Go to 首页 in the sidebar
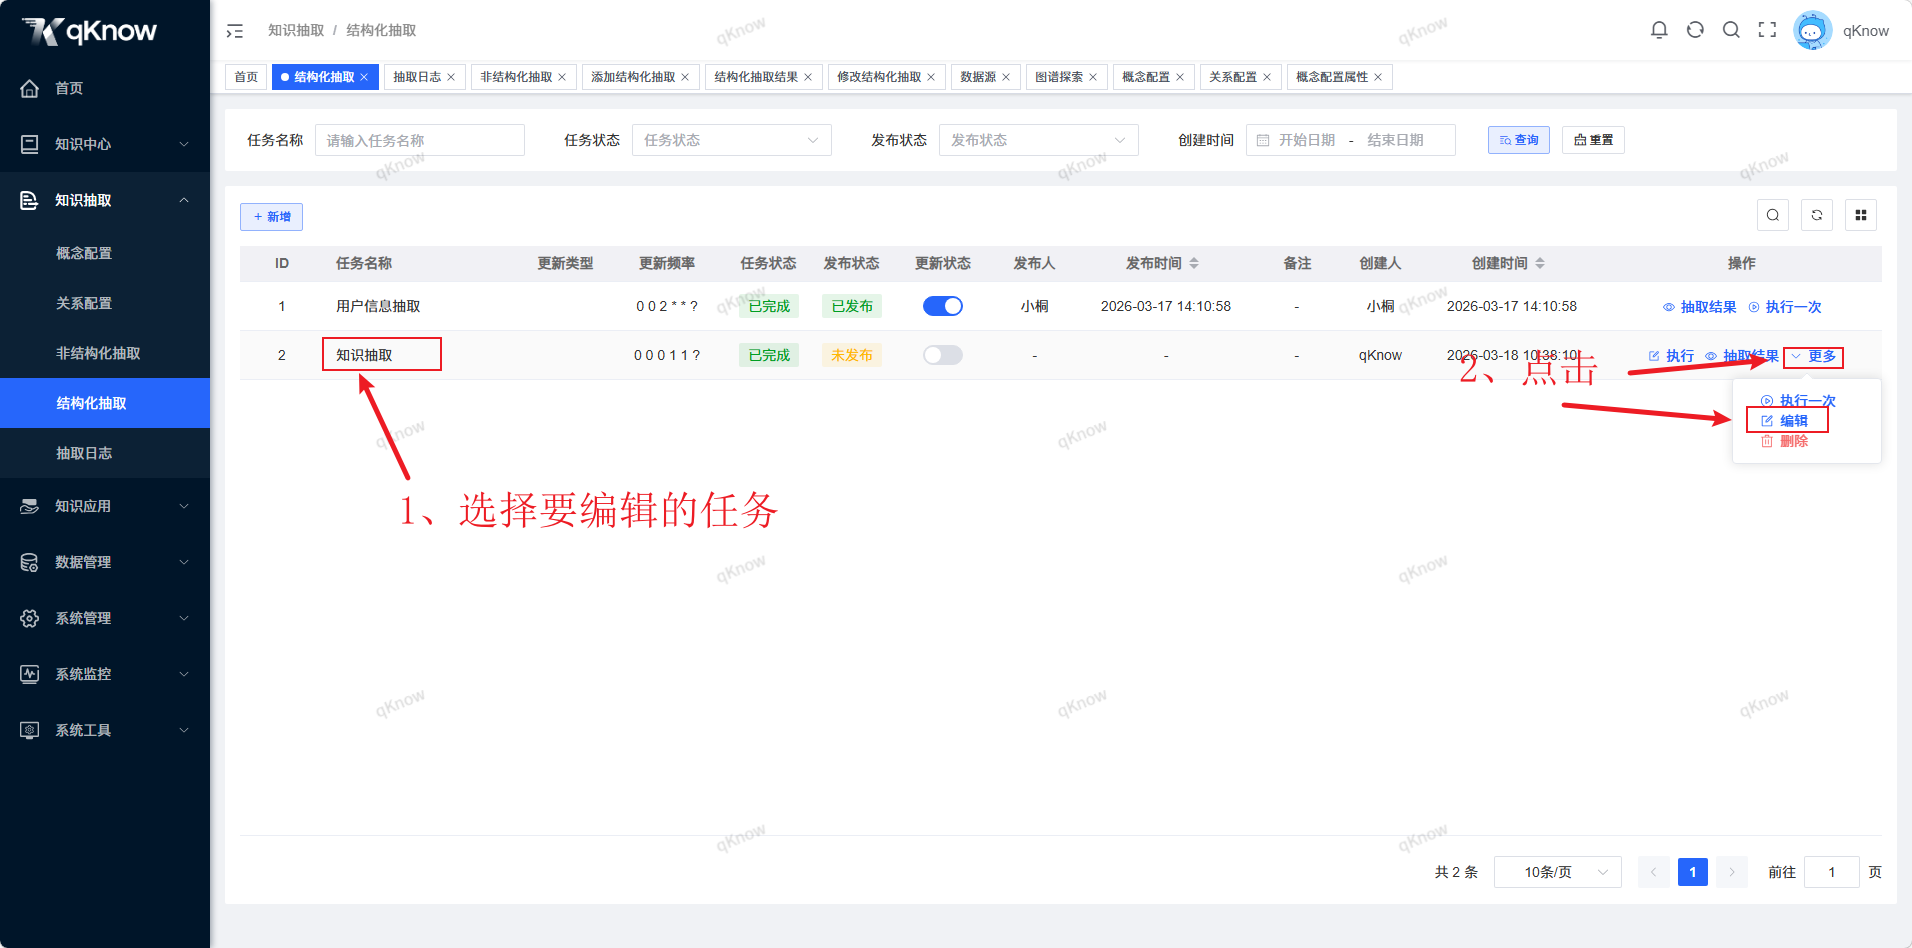 click(x=105, y=88)
